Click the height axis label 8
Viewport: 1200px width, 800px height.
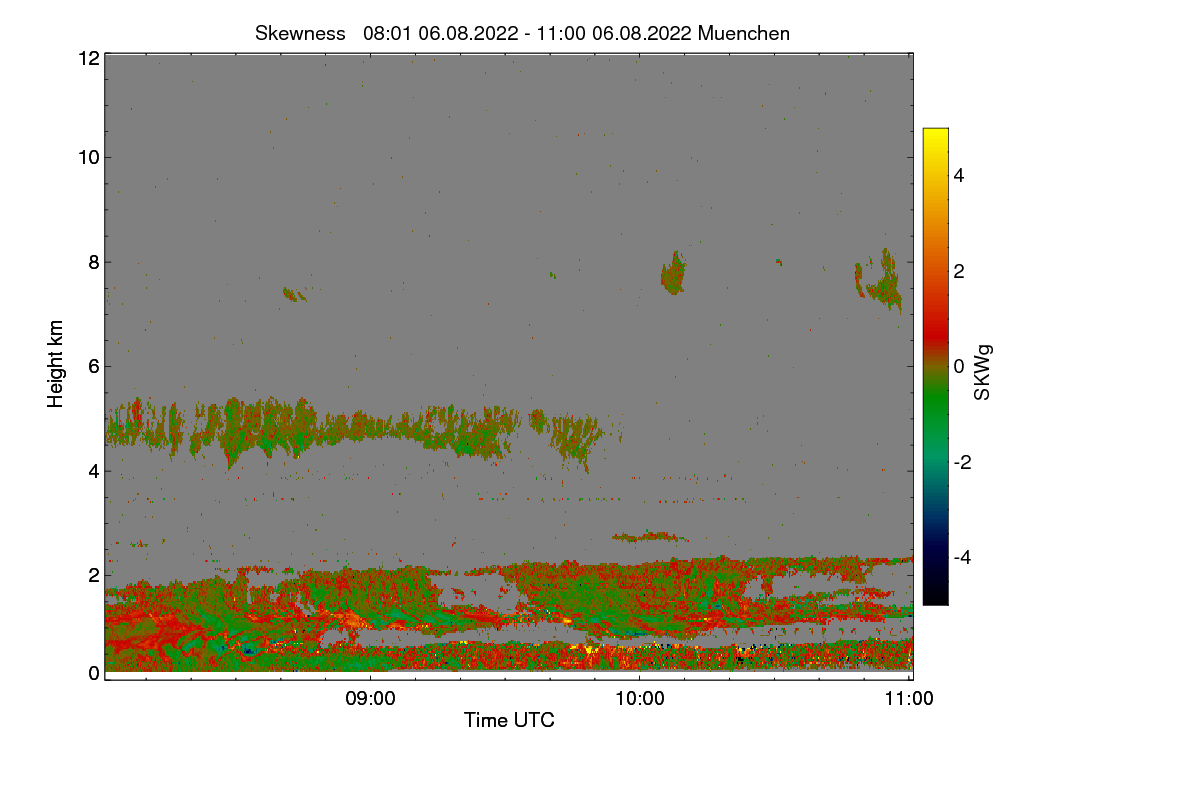pyautogui.click(x=93, y=262)
